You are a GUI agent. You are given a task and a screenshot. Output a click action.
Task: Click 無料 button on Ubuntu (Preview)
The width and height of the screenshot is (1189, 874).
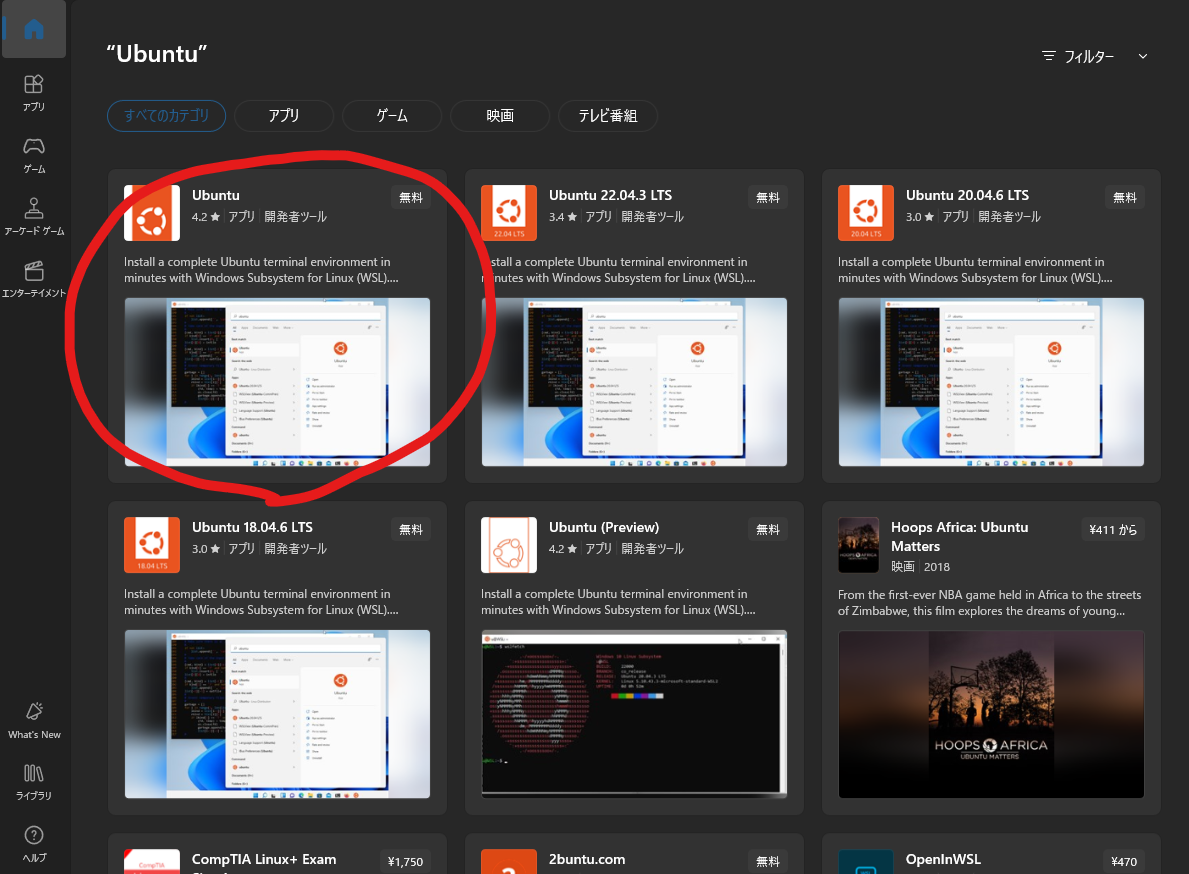(768, 529)
